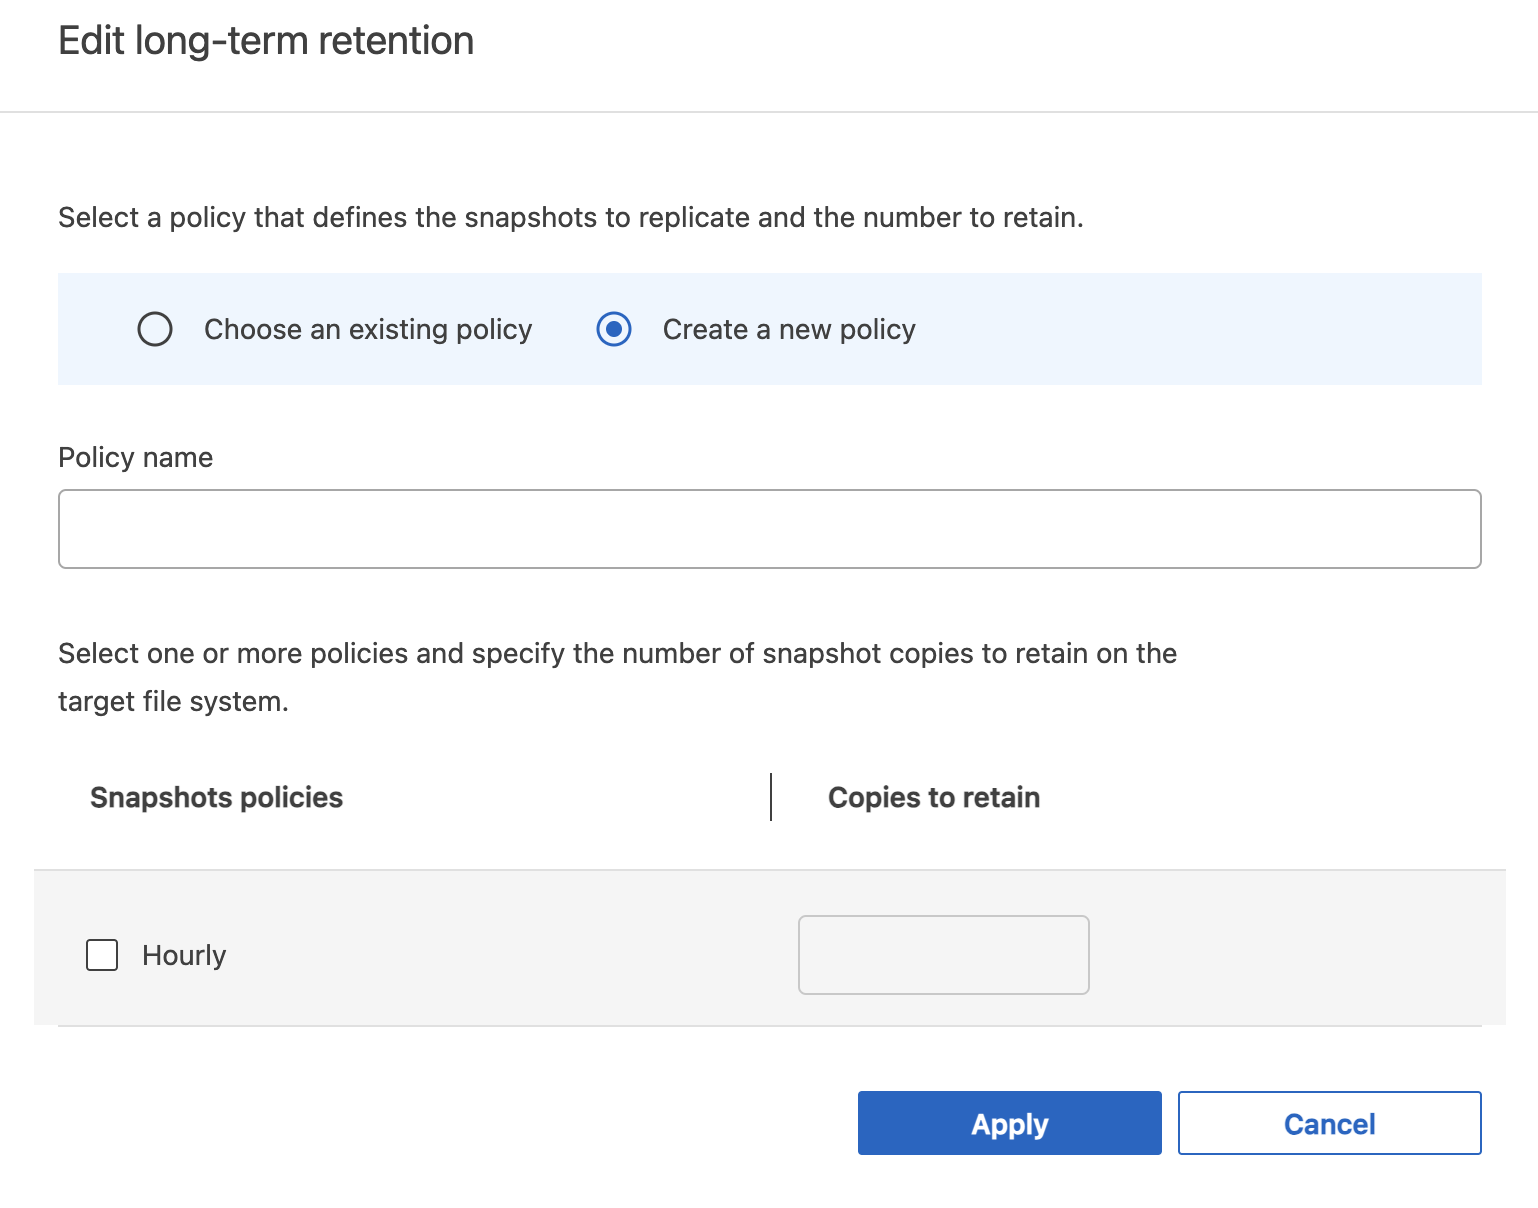1538x1208 pixels.
Task: Click the Copies to retain input box for Hourly
Action: click(x=942, y=955)
